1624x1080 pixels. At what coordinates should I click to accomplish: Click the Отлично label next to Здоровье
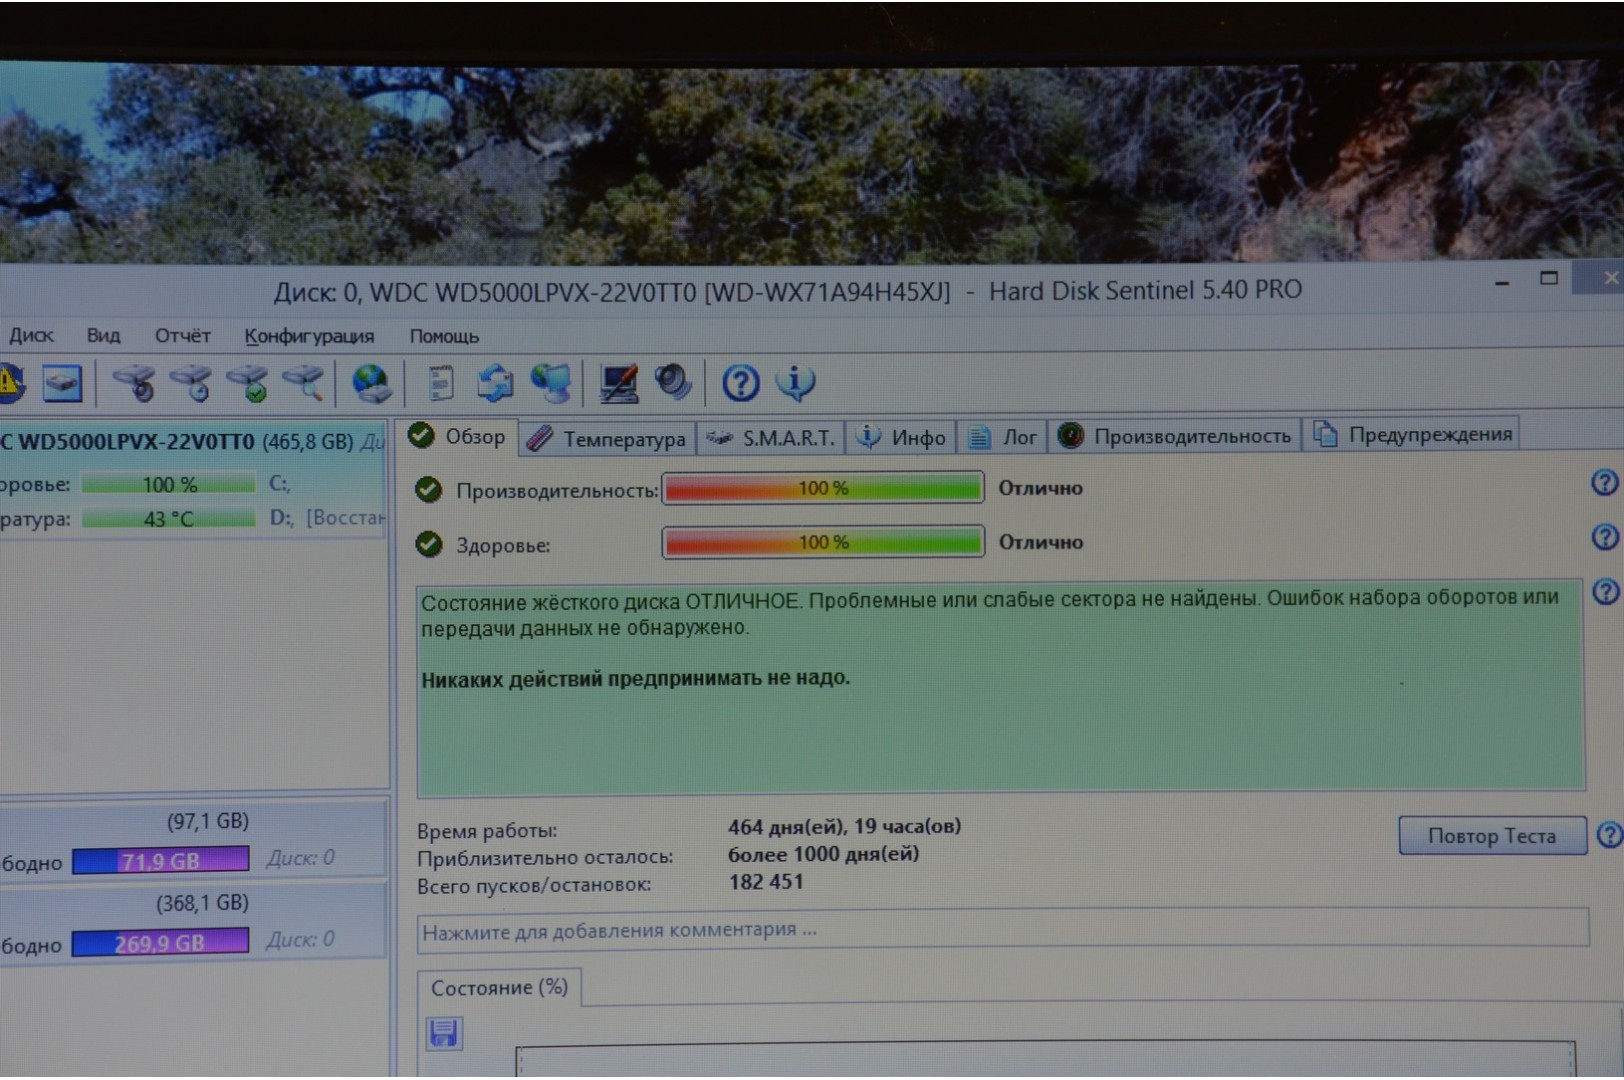click(1040, 542)
